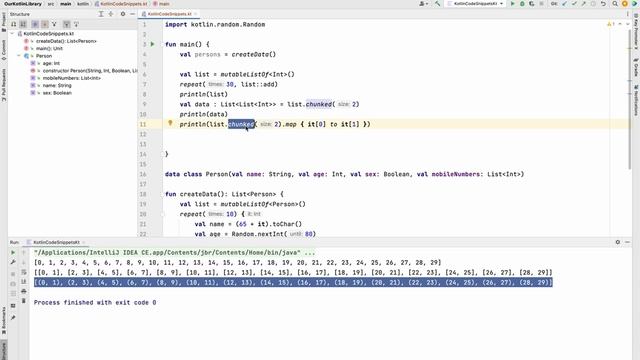
Task: Start debugging with the green bug icon
Action: point(522,4)
